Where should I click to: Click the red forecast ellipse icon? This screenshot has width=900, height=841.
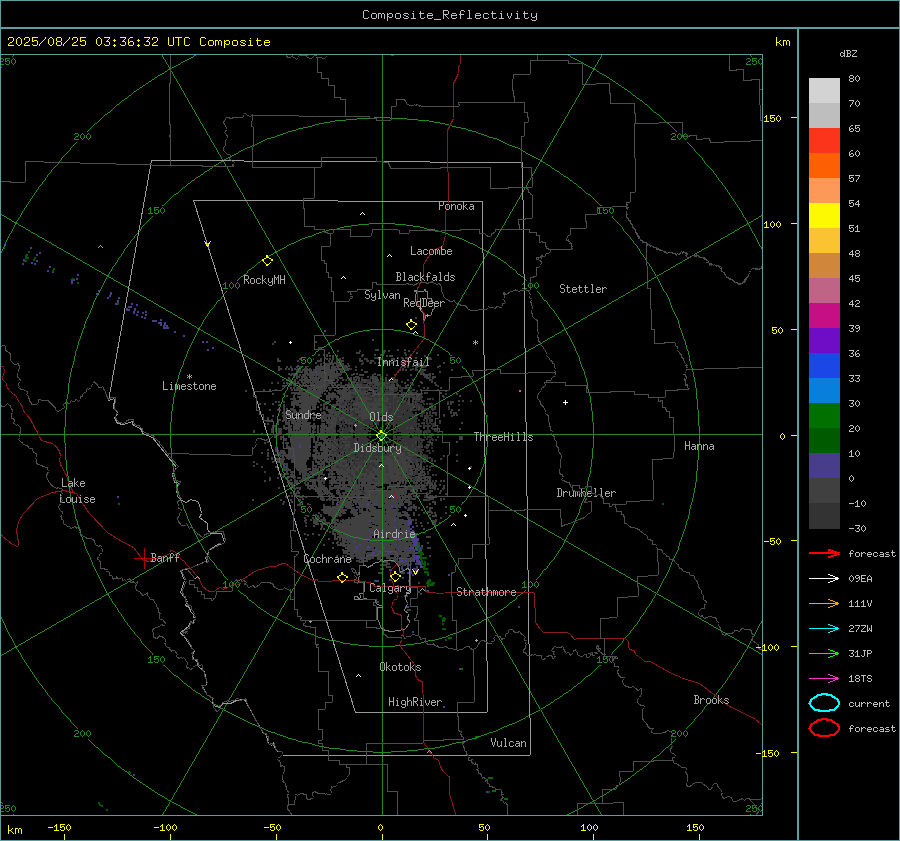point(824,728)
